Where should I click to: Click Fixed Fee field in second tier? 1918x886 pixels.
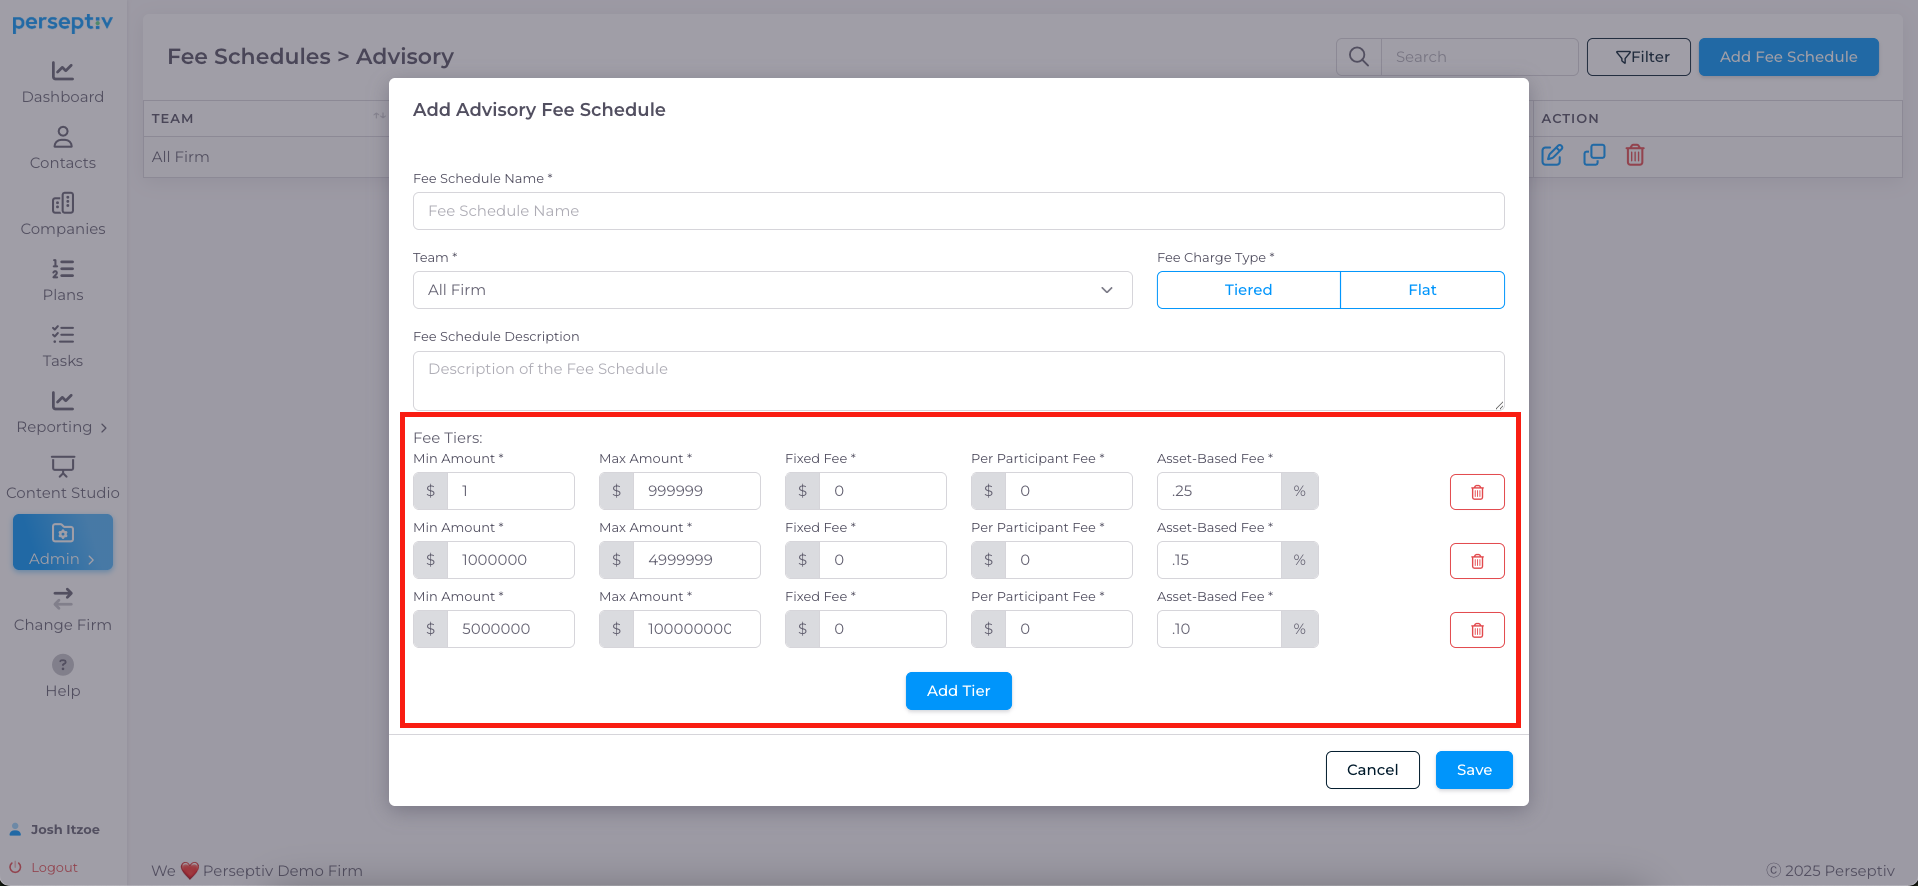click(882, 560)
